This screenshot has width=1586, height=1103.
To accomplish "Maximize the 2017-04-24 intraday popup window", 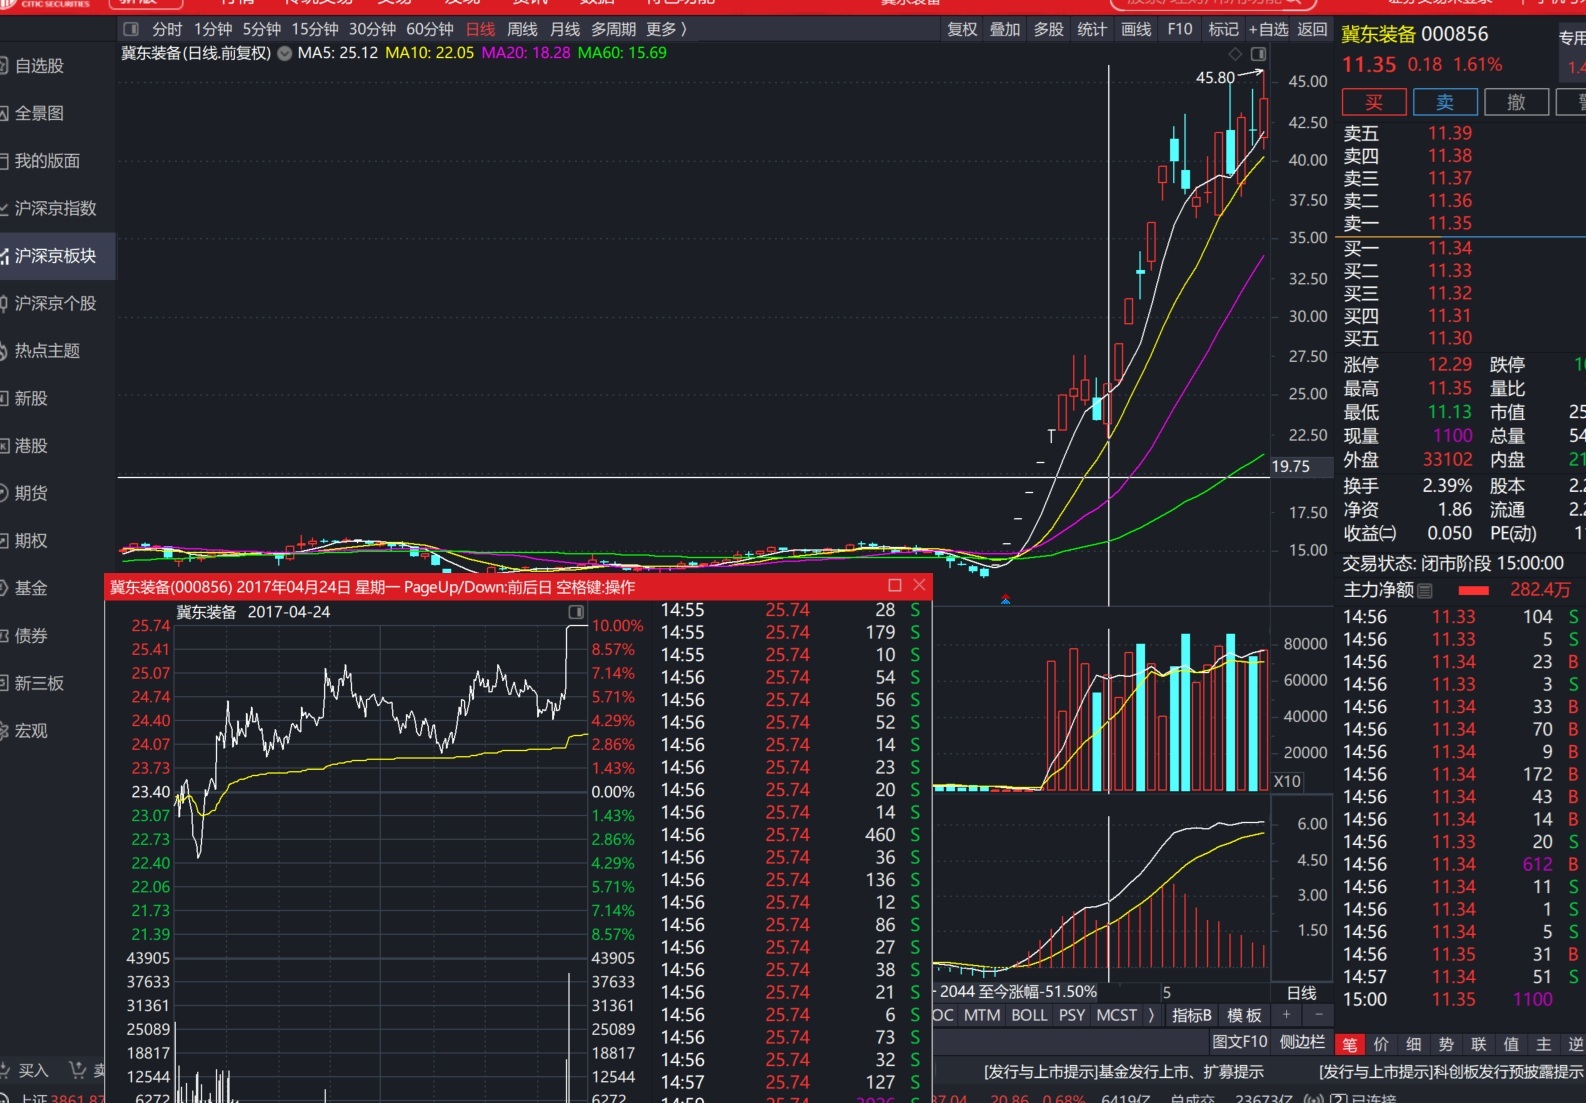I will pyautogui.click(x=895, y=585).
